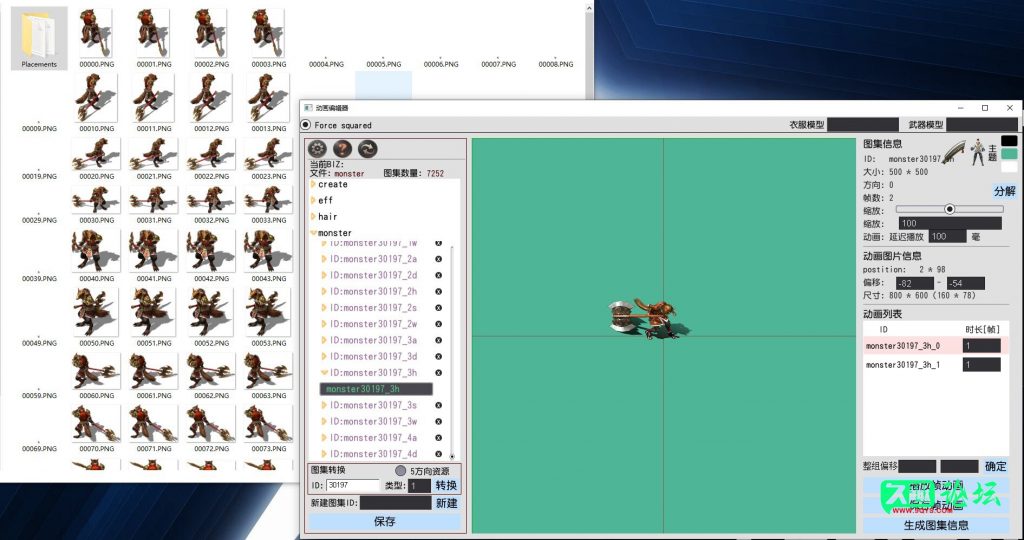Pick the black theme color swatch
The image size is (1024, 540).
coord(1009,141)
